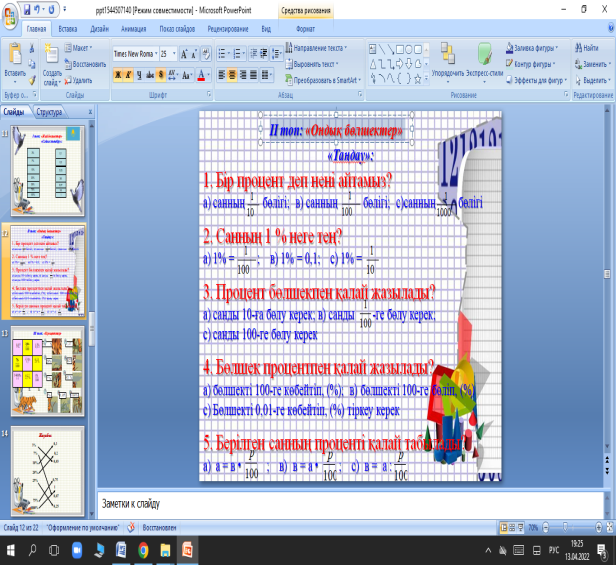Screen dimensions: 616x565
Task: Click the bulleted list icon
Action: tap(223, 54)
